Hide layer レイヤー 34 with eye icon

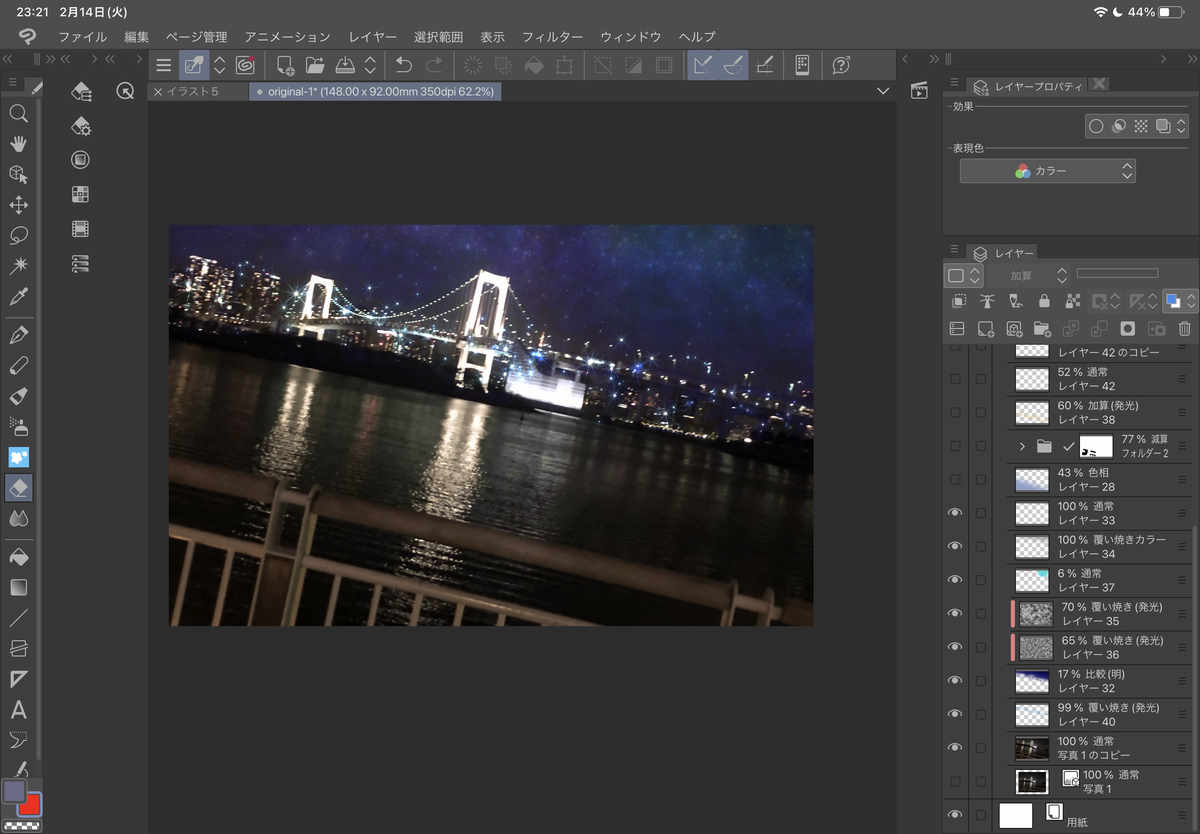(955, 546)
